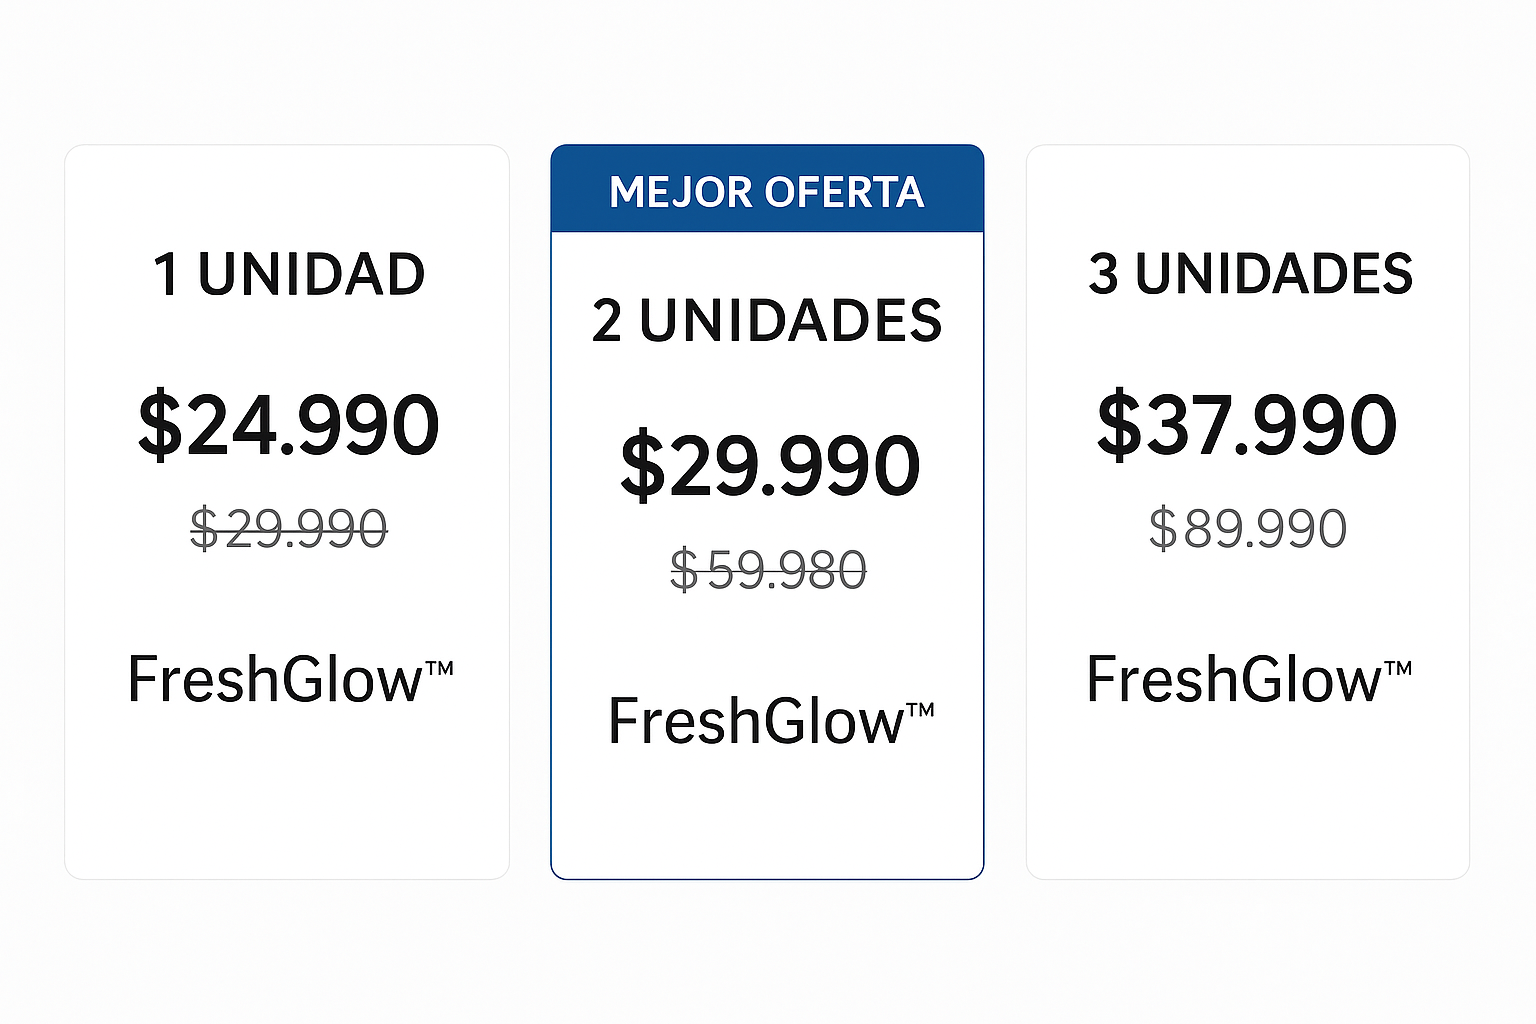Viewport: 1536px width, 1024px height.
Task: Click the dollar sign of the $24.990 price
Action: point(160,426)
